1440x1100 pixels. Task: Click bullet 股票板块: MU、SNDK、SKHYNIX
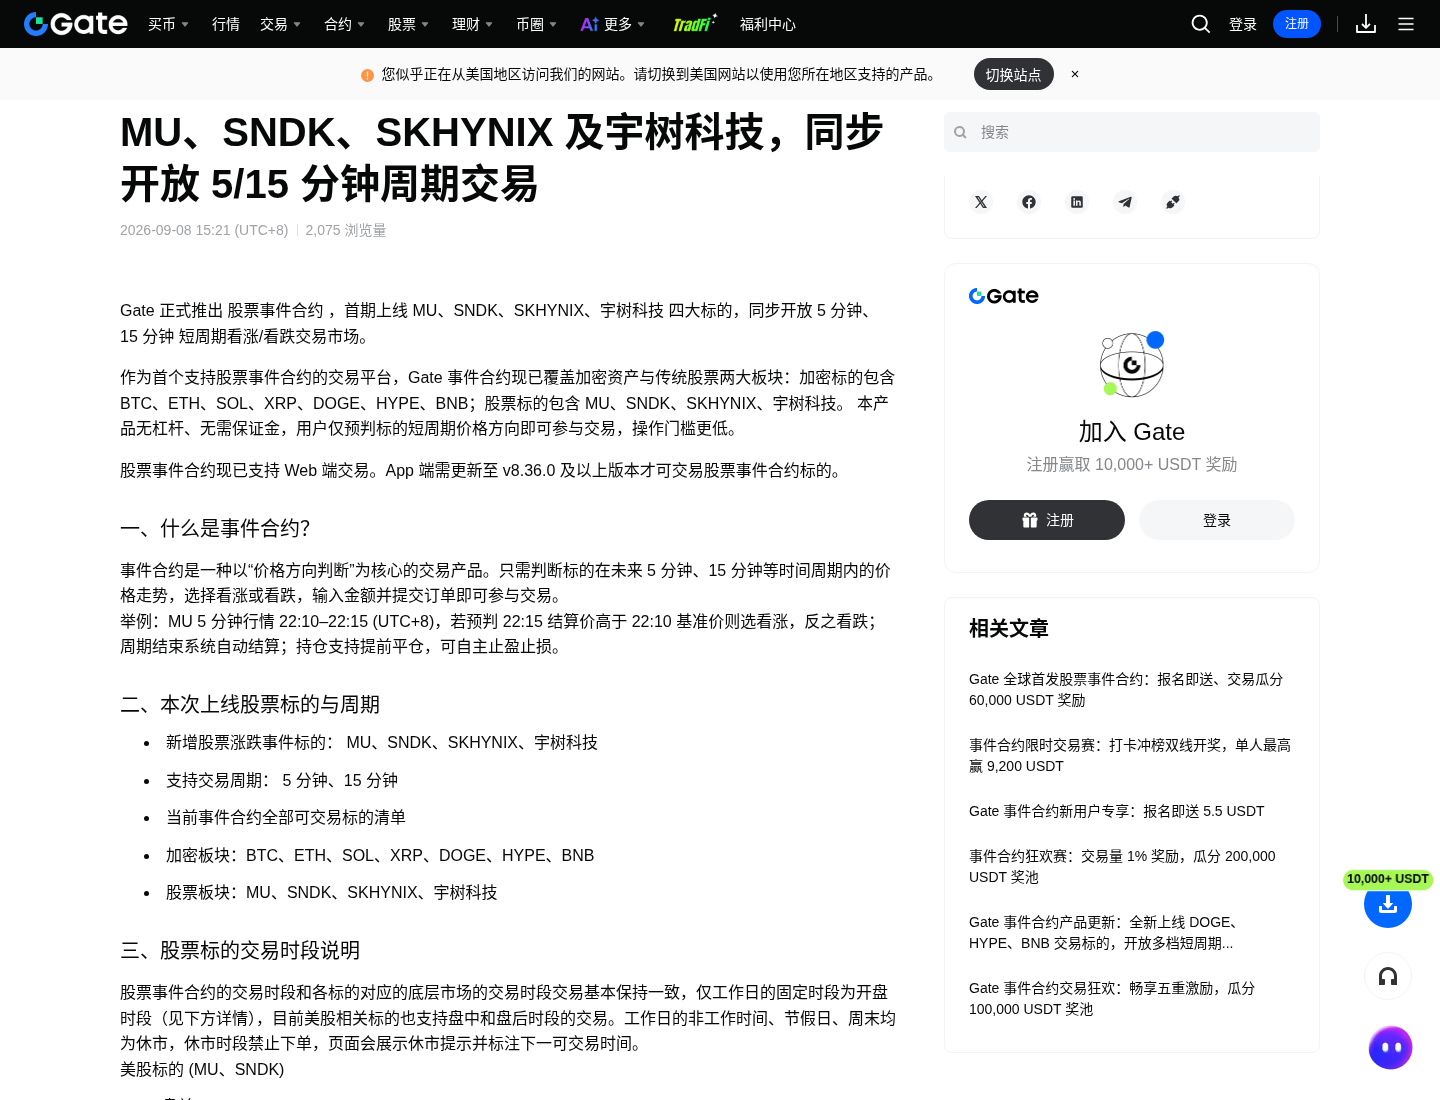(x=332, y=892)
